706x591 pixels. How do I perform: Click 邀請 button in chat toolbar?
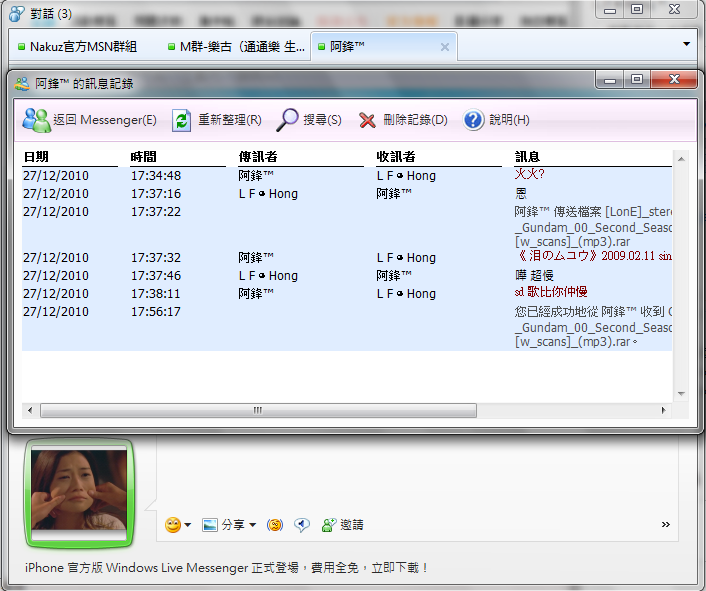point(343,525)
